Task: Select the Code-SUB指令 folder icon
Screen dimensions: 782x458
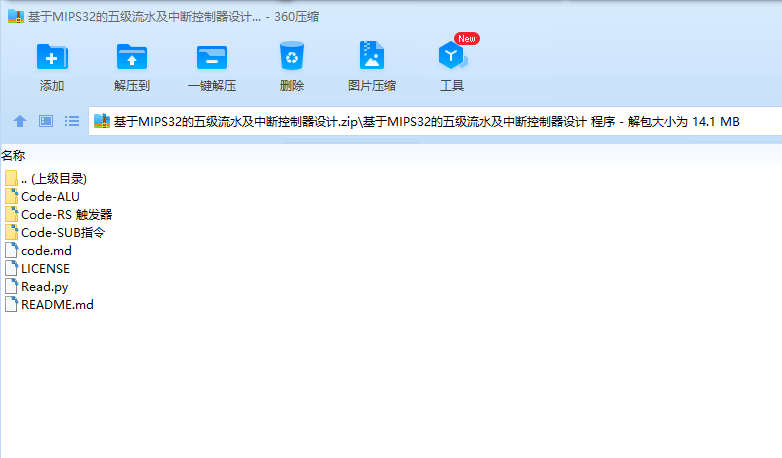Action: (x=11, y=232)
